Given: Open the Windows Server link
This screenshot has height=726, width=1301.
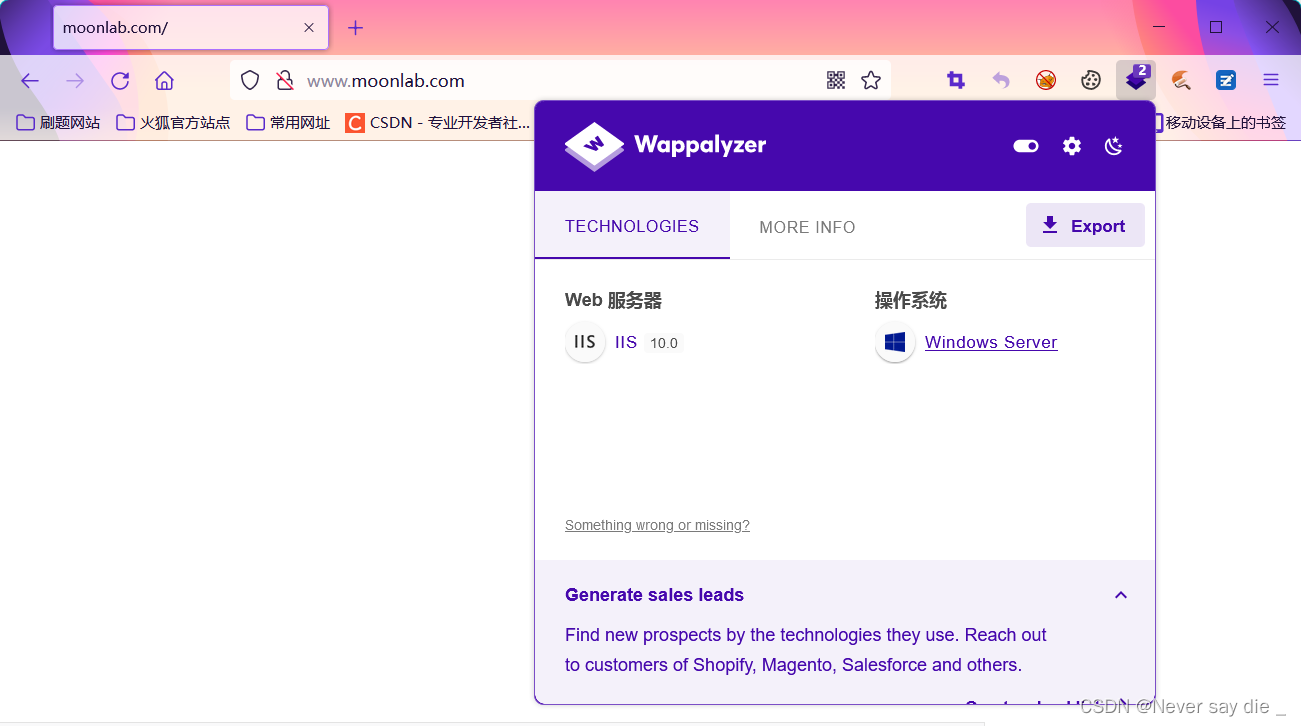Looking at the screenshot, I should click(991, 342).
